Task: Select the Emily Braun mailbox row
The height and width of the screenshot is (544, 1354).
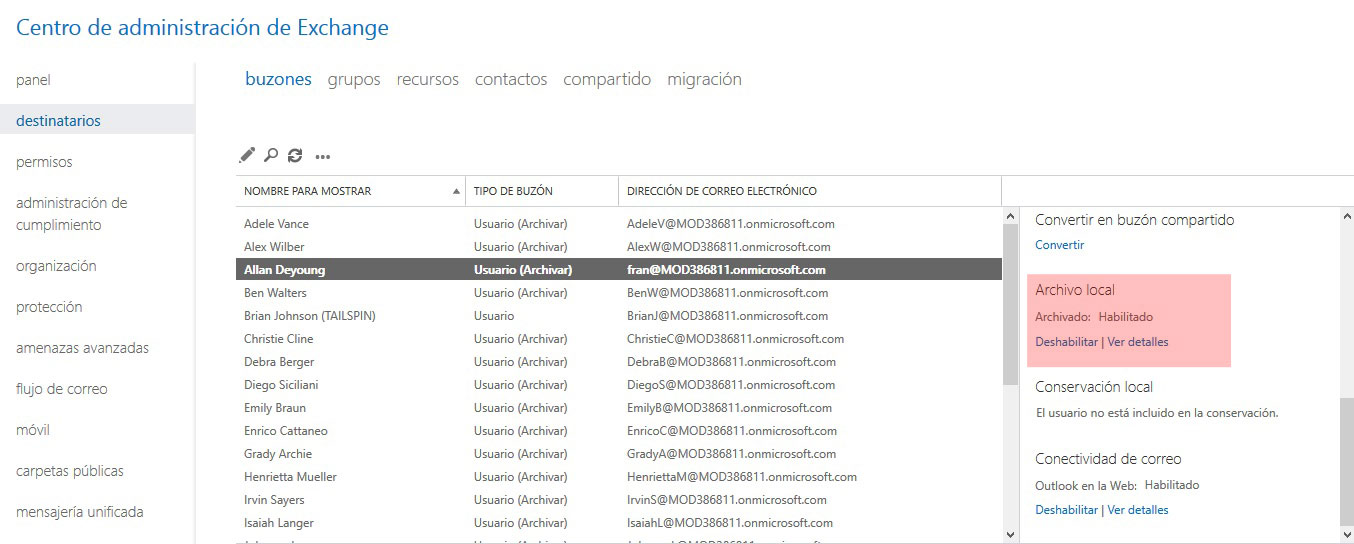Action: click(618, 408)
